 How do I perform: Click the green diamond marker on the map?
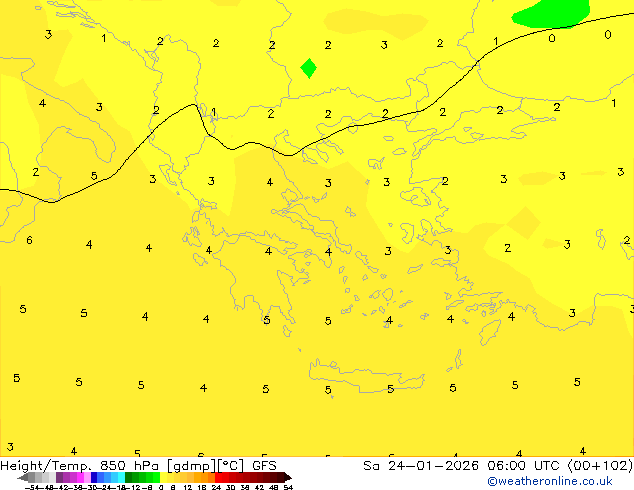pyautogui.click(x=309, y=68)
